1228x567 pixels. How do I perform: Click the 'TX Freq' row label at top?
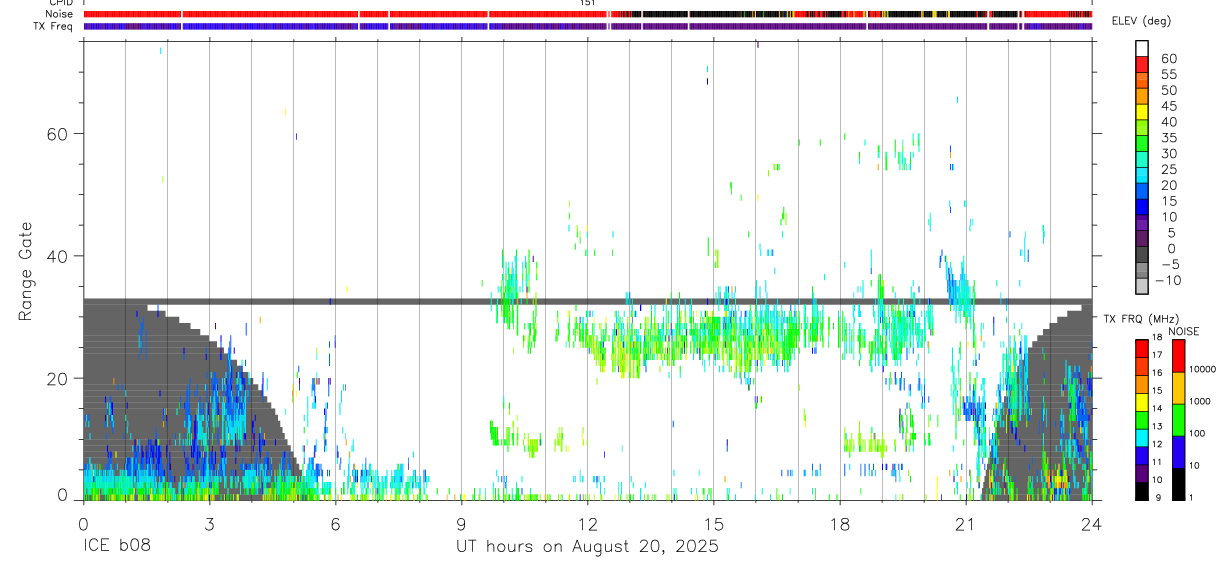54,26
